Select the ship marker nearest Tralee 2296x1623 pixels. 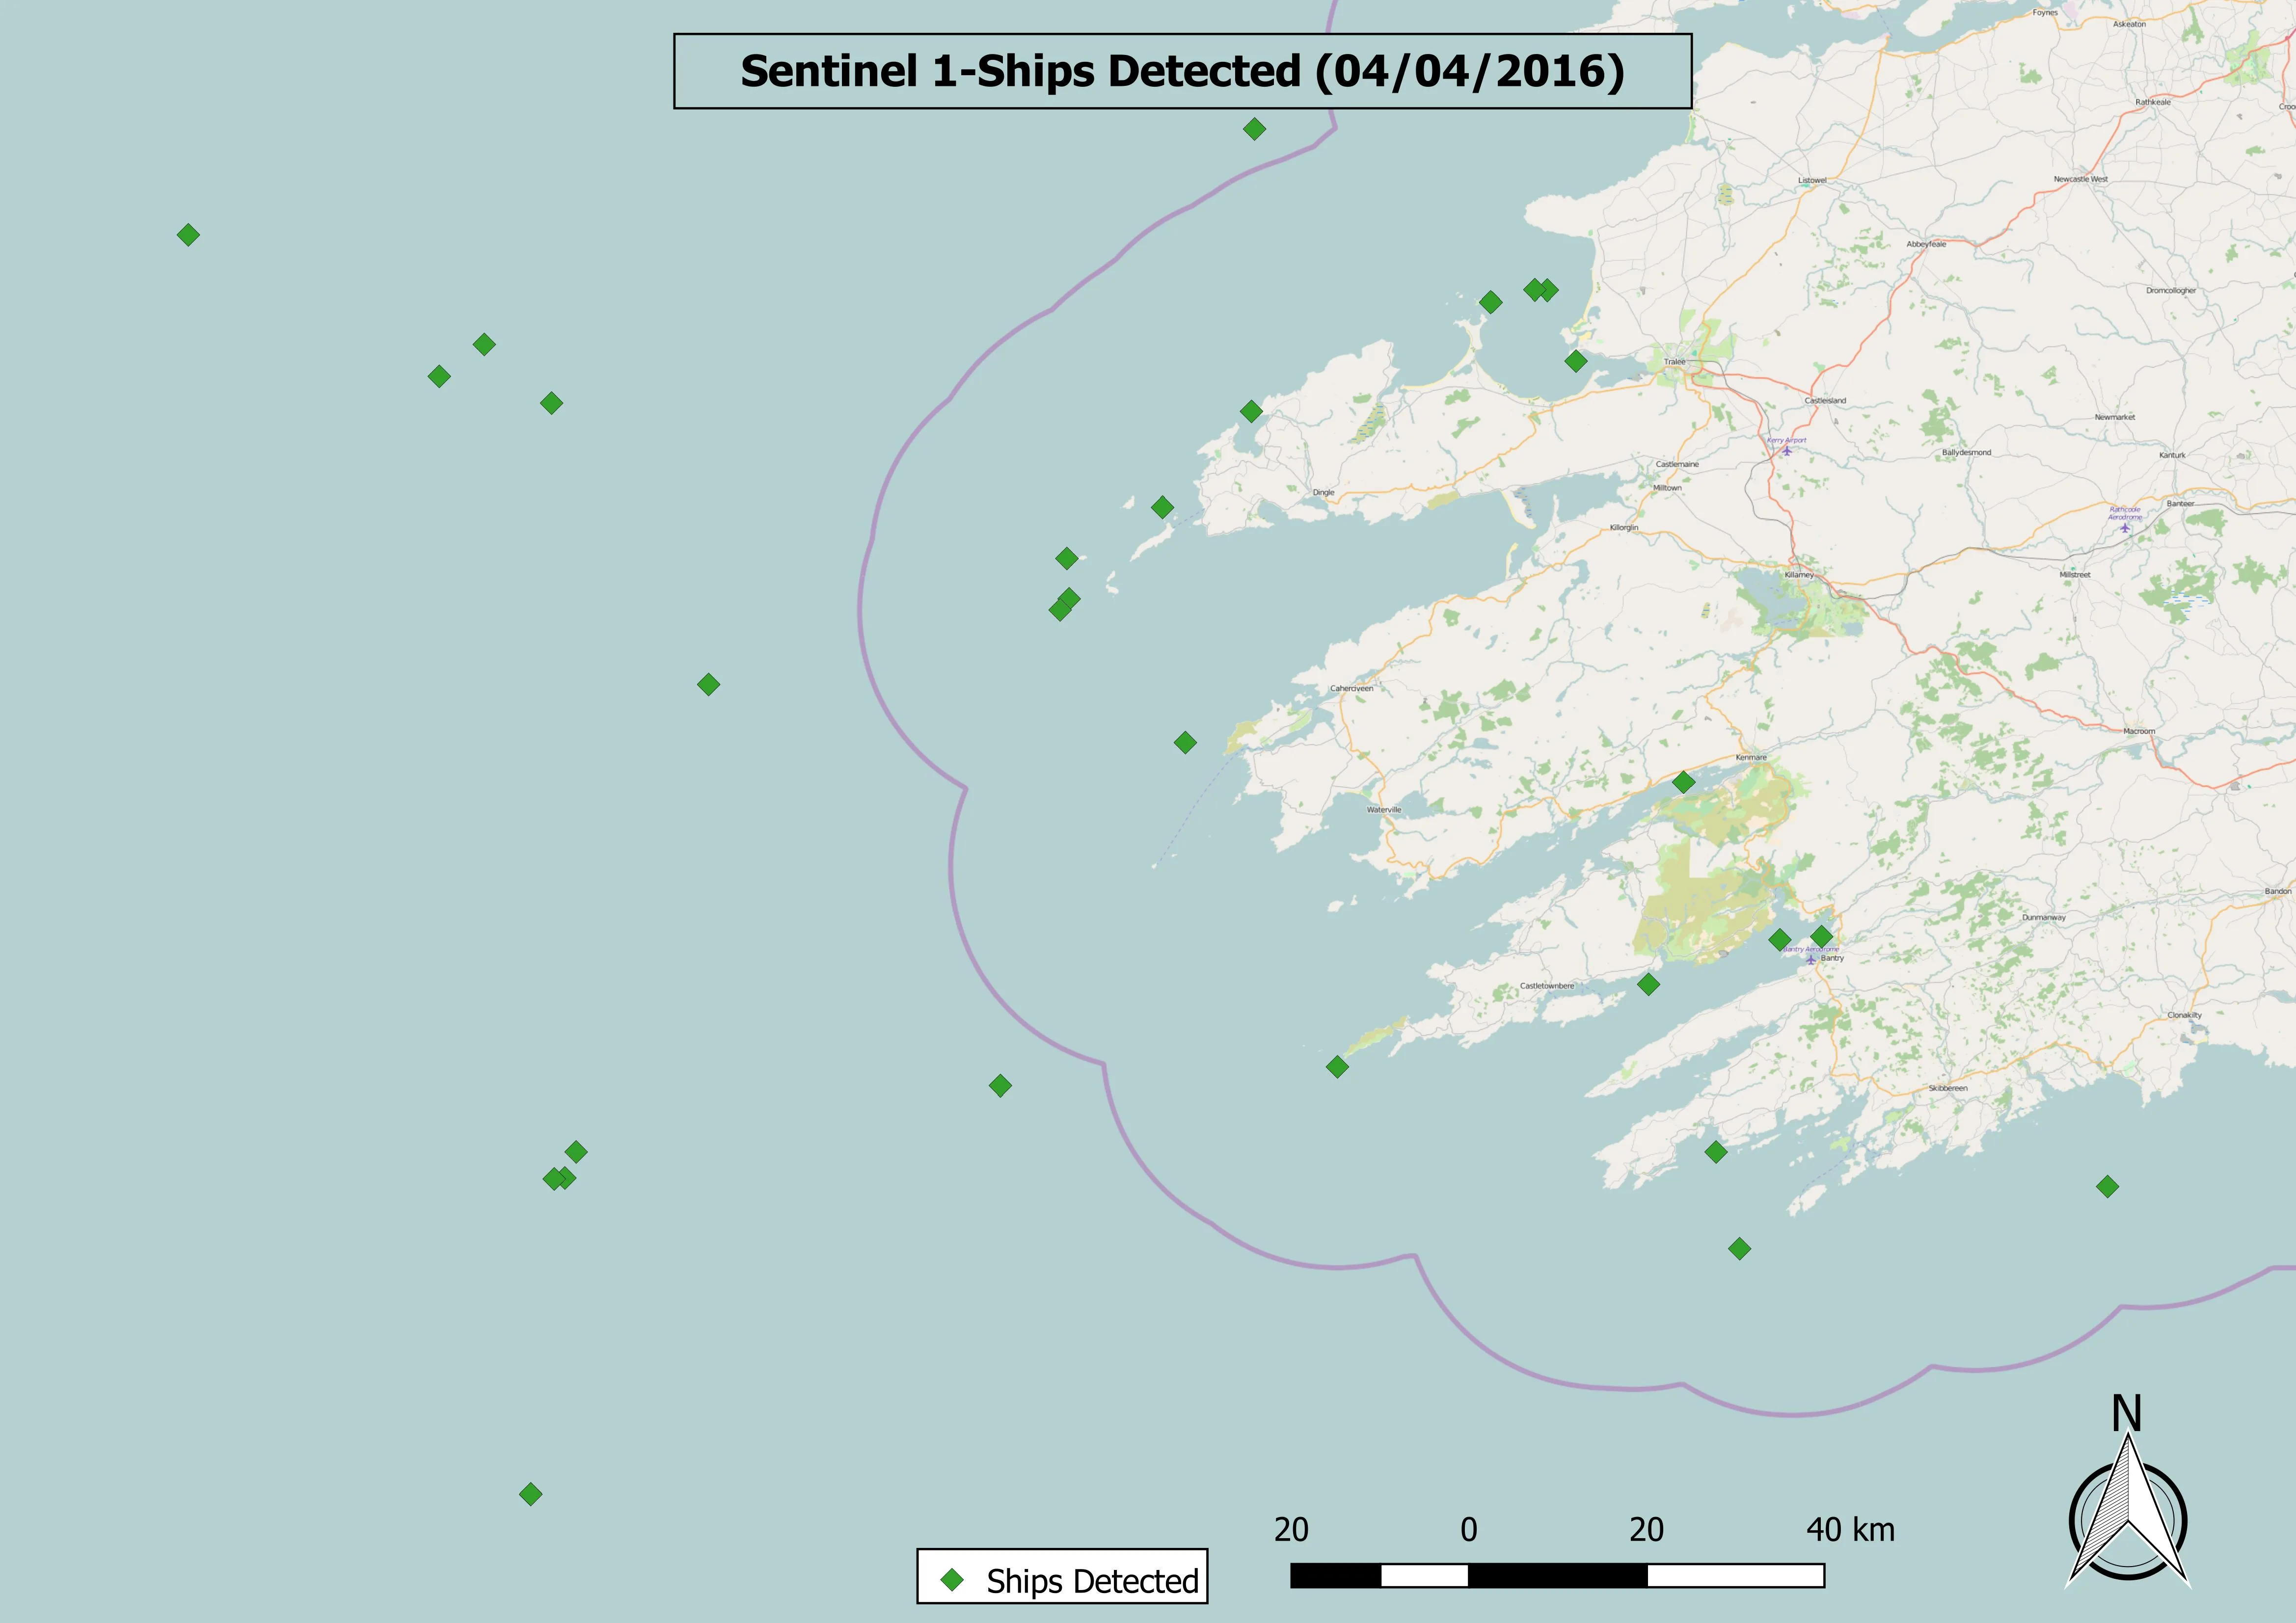click(1576, 361)
